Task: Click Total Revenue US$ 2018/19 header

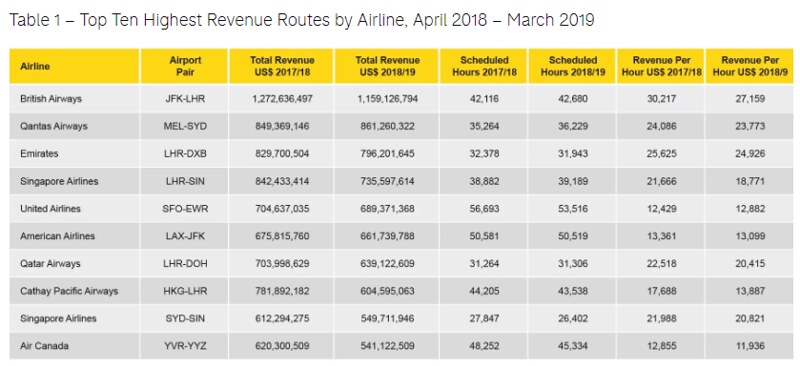Action: (x=387, y=66)
